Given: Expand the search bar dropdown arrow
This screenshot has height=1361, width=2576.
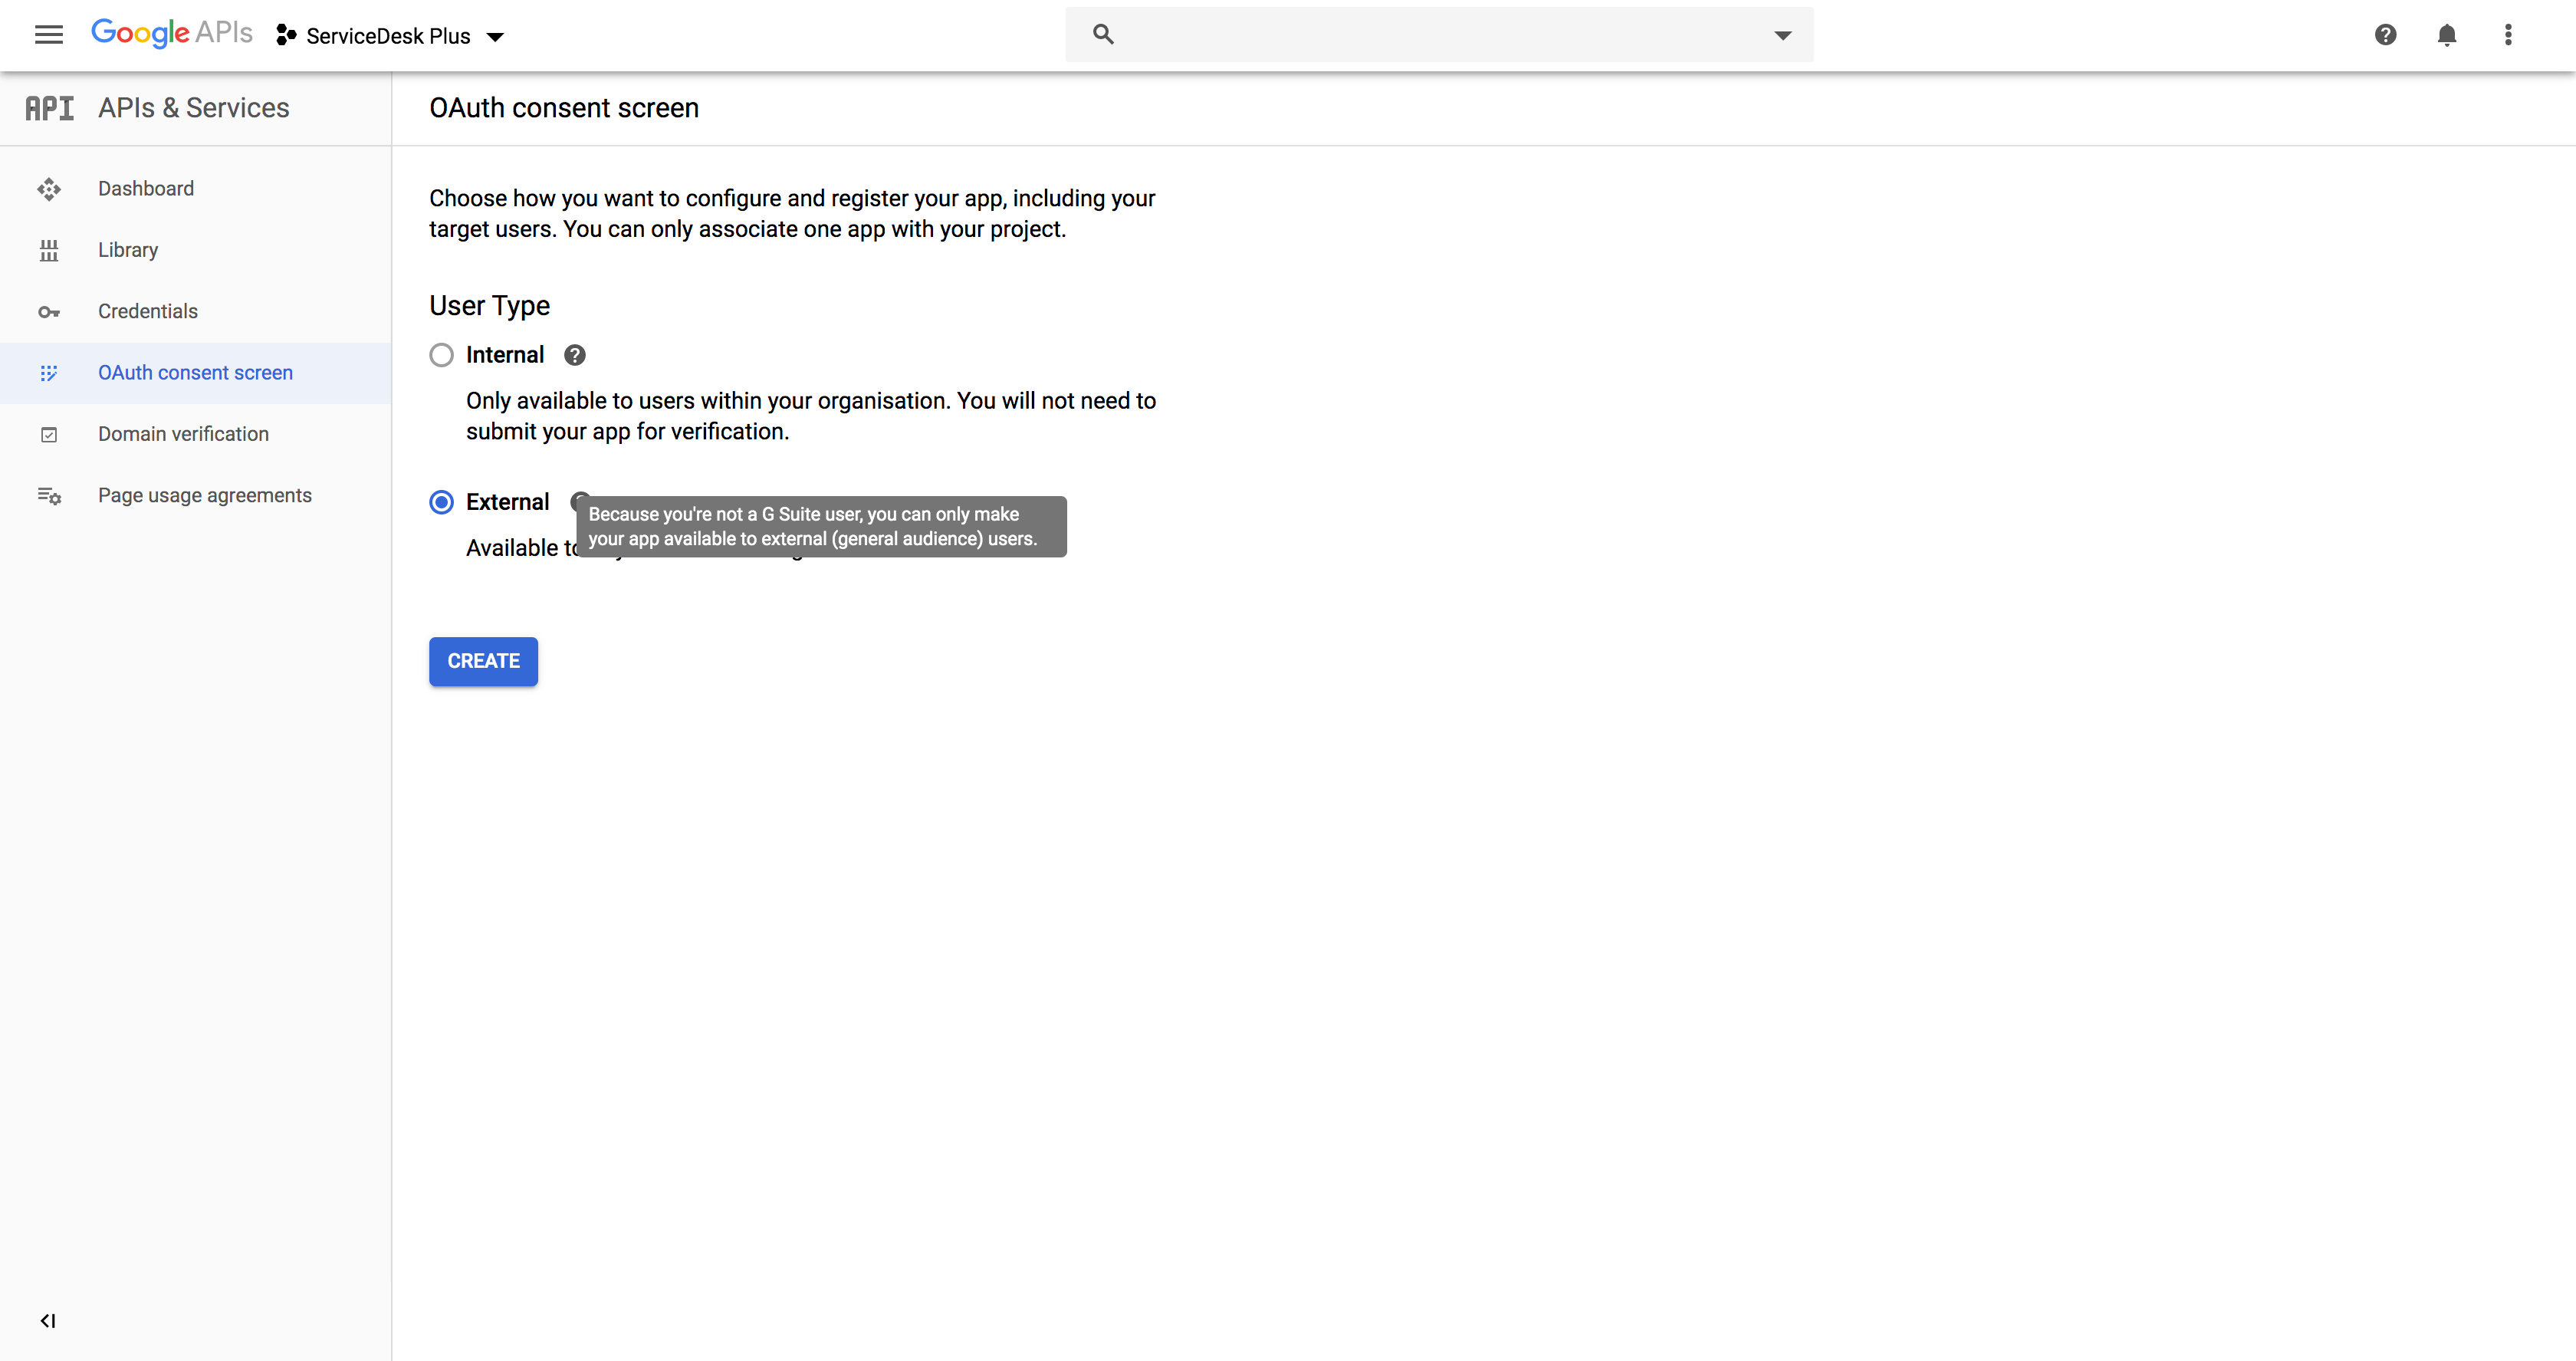Looking at the screenshot, I should tap(1782, 35).
